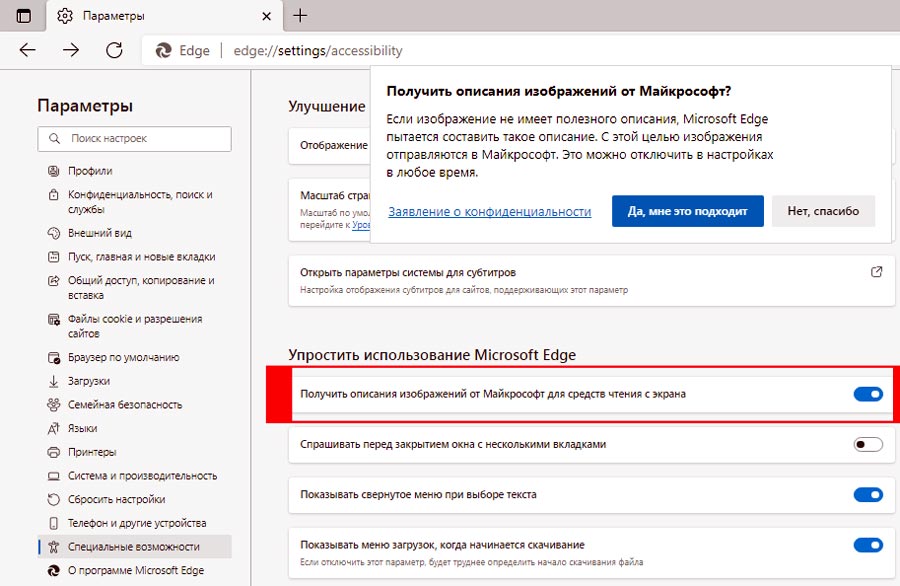Image resolution: width=900 pixels, height=586 pixels.
Task: Click the download arrow icon for Загрузки
Action: point(53,381)
